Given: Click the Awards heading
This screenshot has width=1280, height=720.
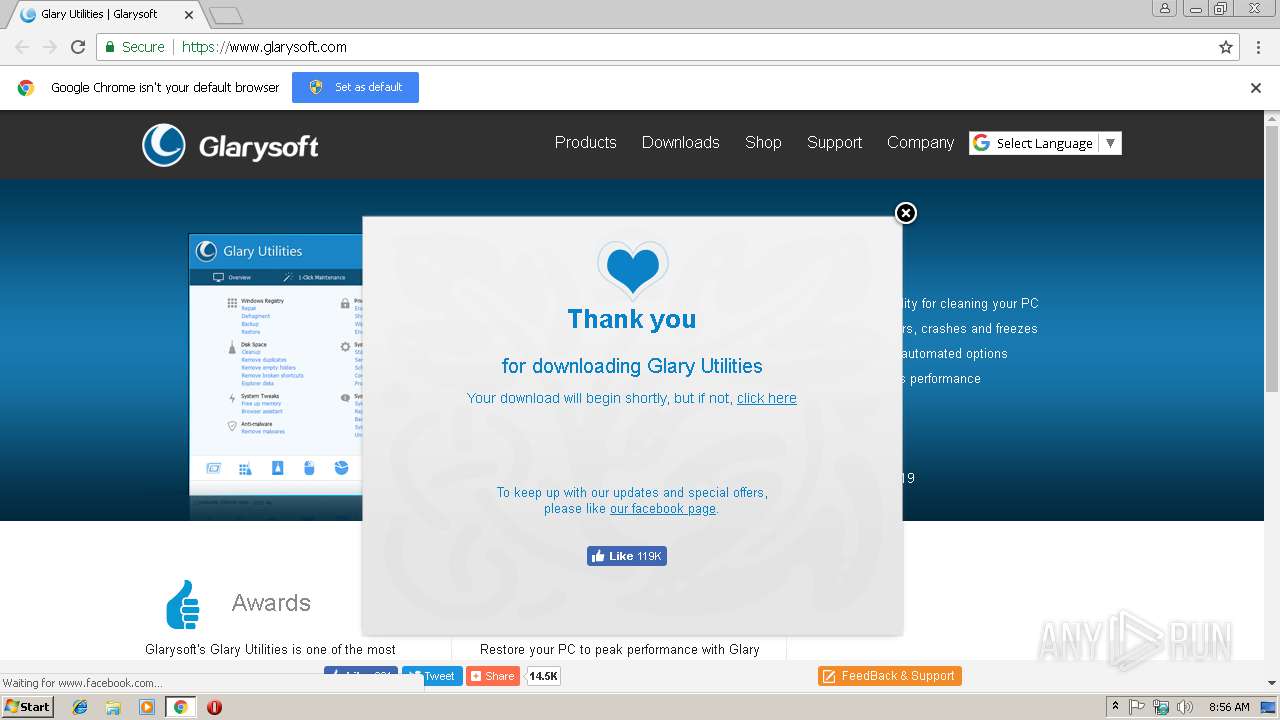Looking at the screenshot, I should click(x=271, y=603).
